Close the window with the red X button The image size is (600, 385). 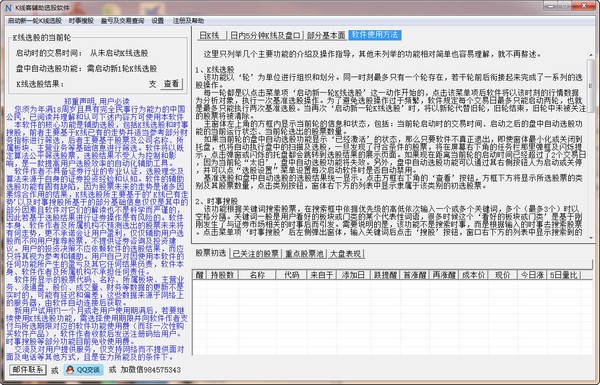coord(584,6)
